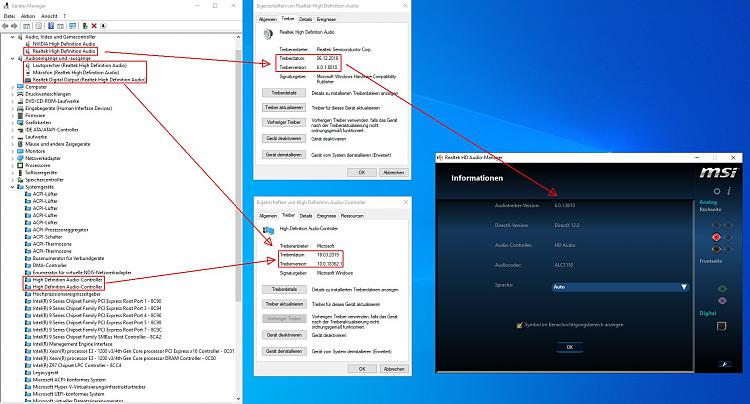Expand the Netzwerkadapter tree node
Image resolution: width=750 pixels, height=404 pixels.
coord(12,158)
